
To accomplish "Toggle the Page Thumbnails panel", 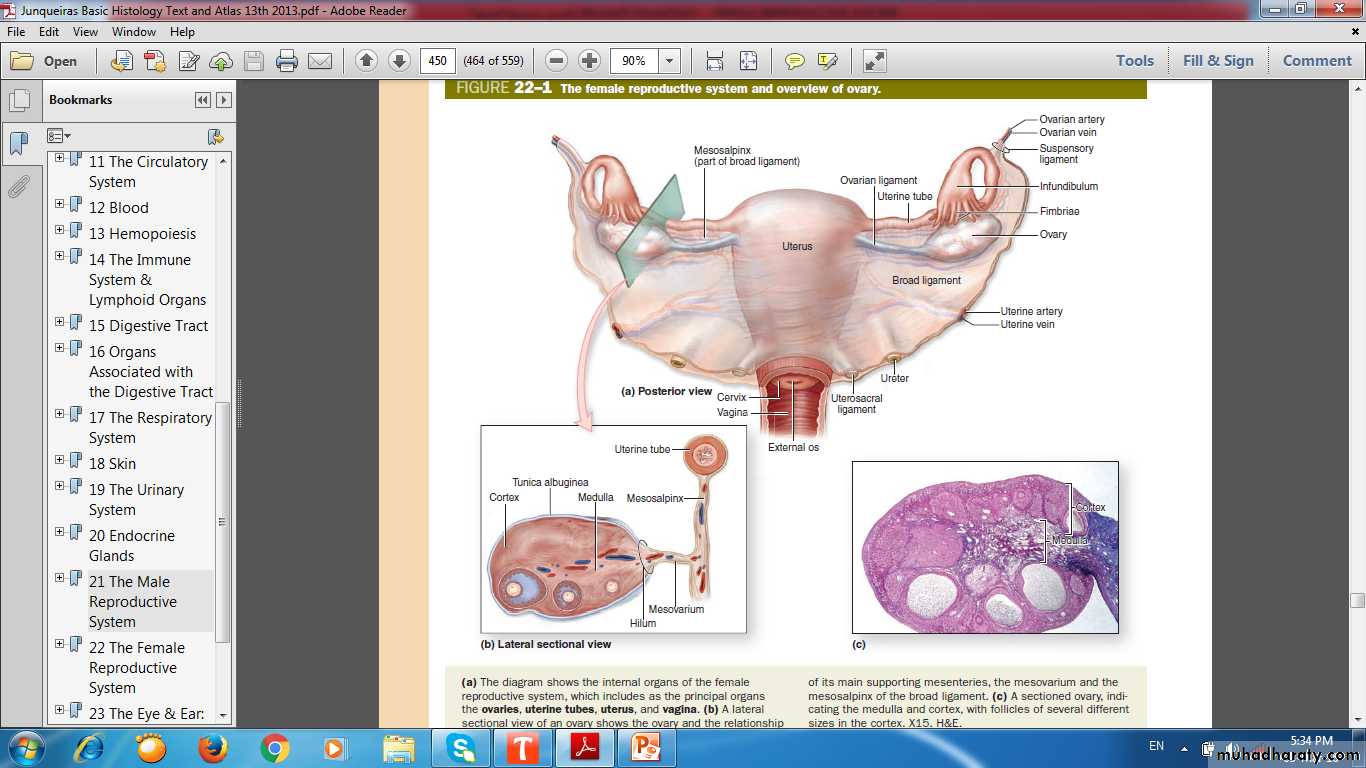I will (18, 101).
